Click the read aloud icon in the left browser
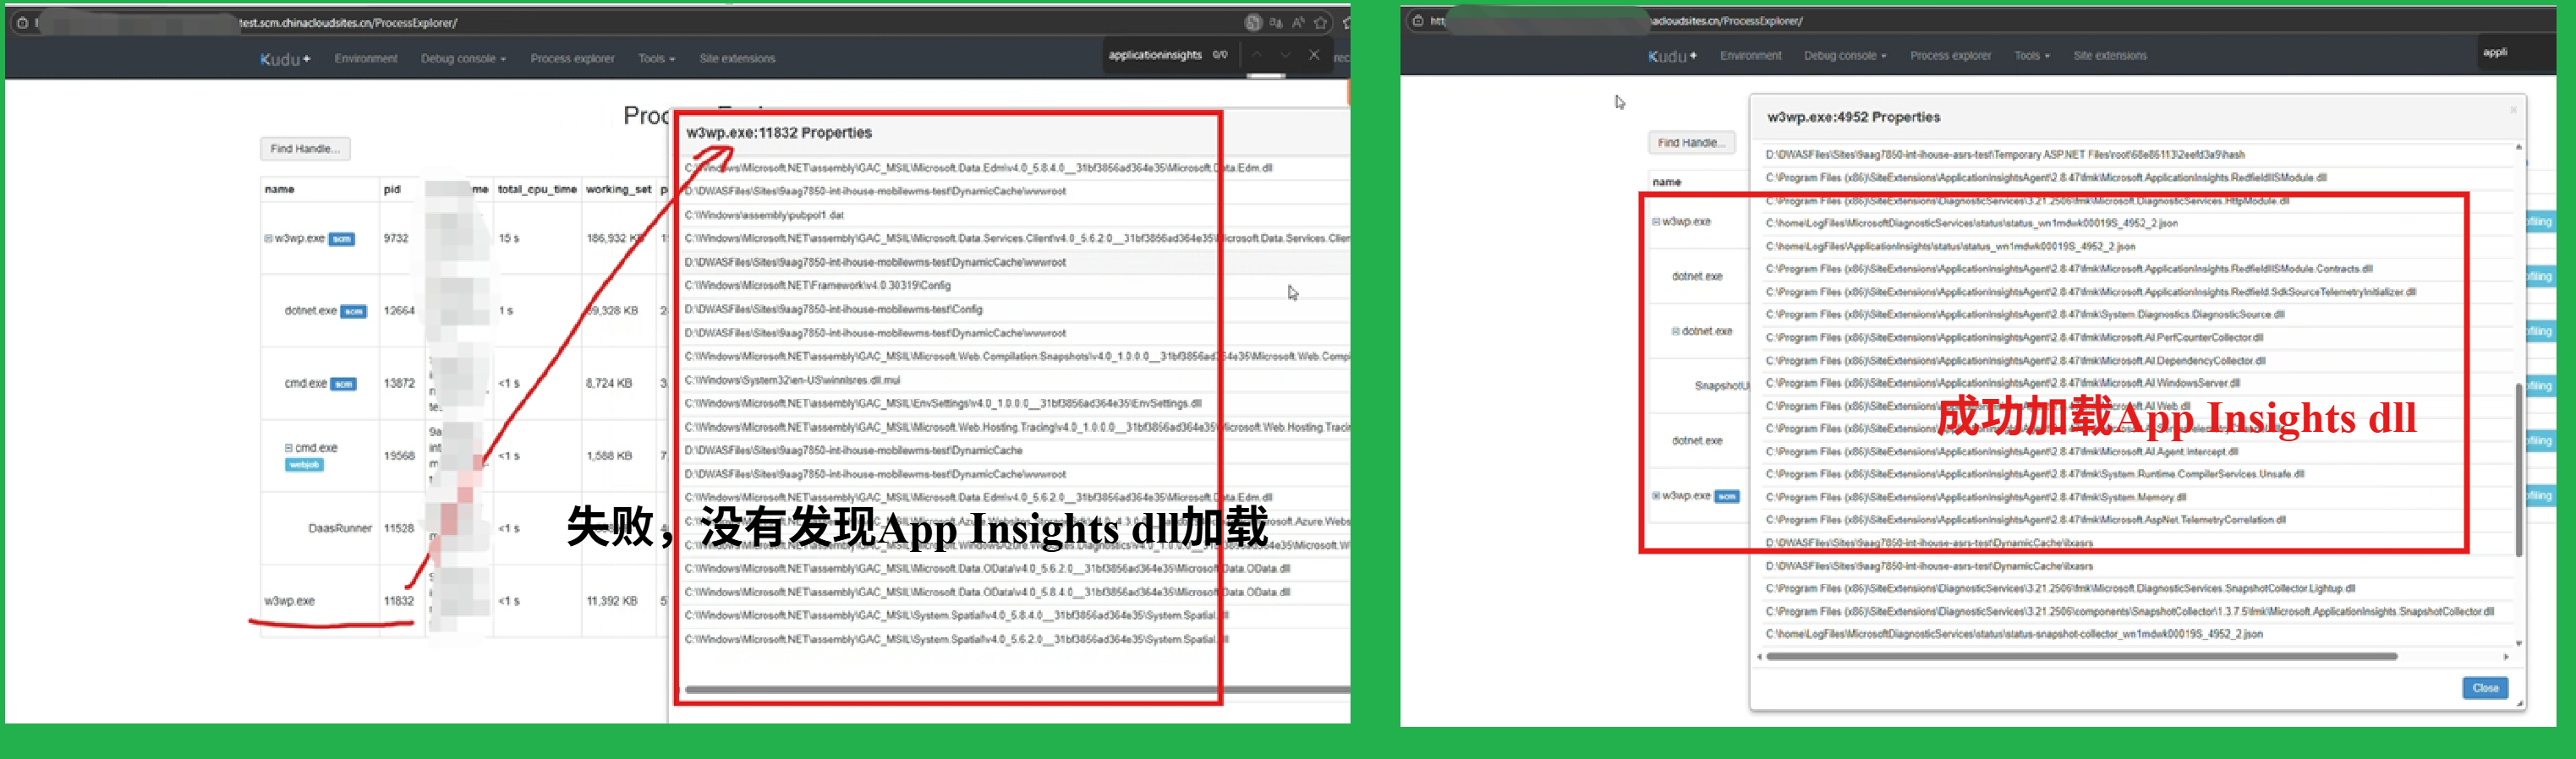 tap(1298, 22)
